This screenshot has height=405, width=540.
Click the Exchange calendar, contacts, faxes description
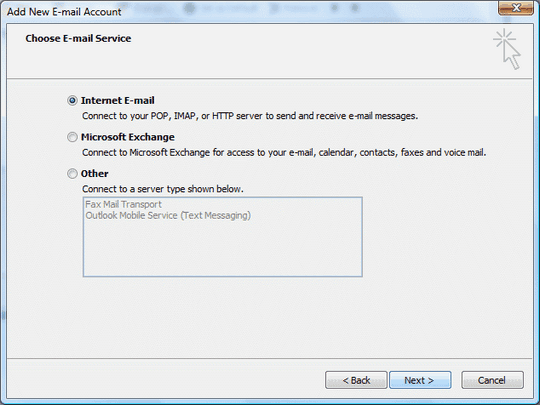[284, 153]
